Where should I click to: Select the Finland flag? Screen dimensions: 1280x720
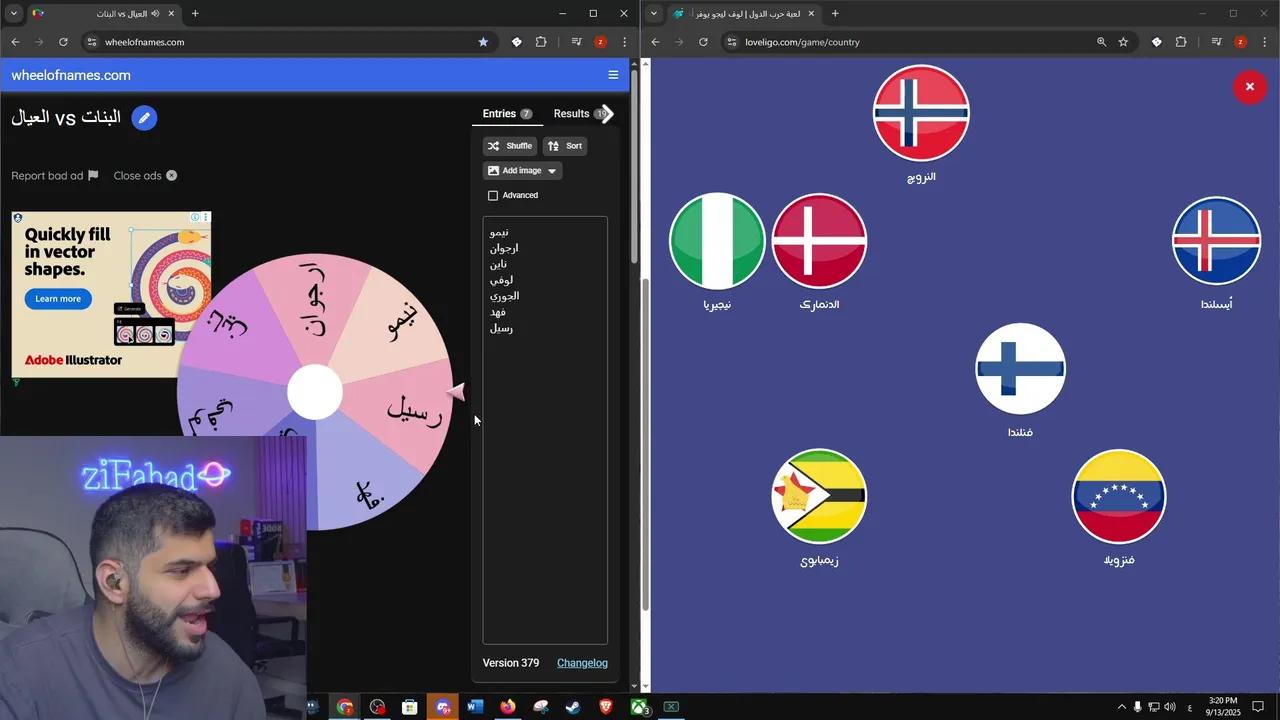coord(1020,368)
